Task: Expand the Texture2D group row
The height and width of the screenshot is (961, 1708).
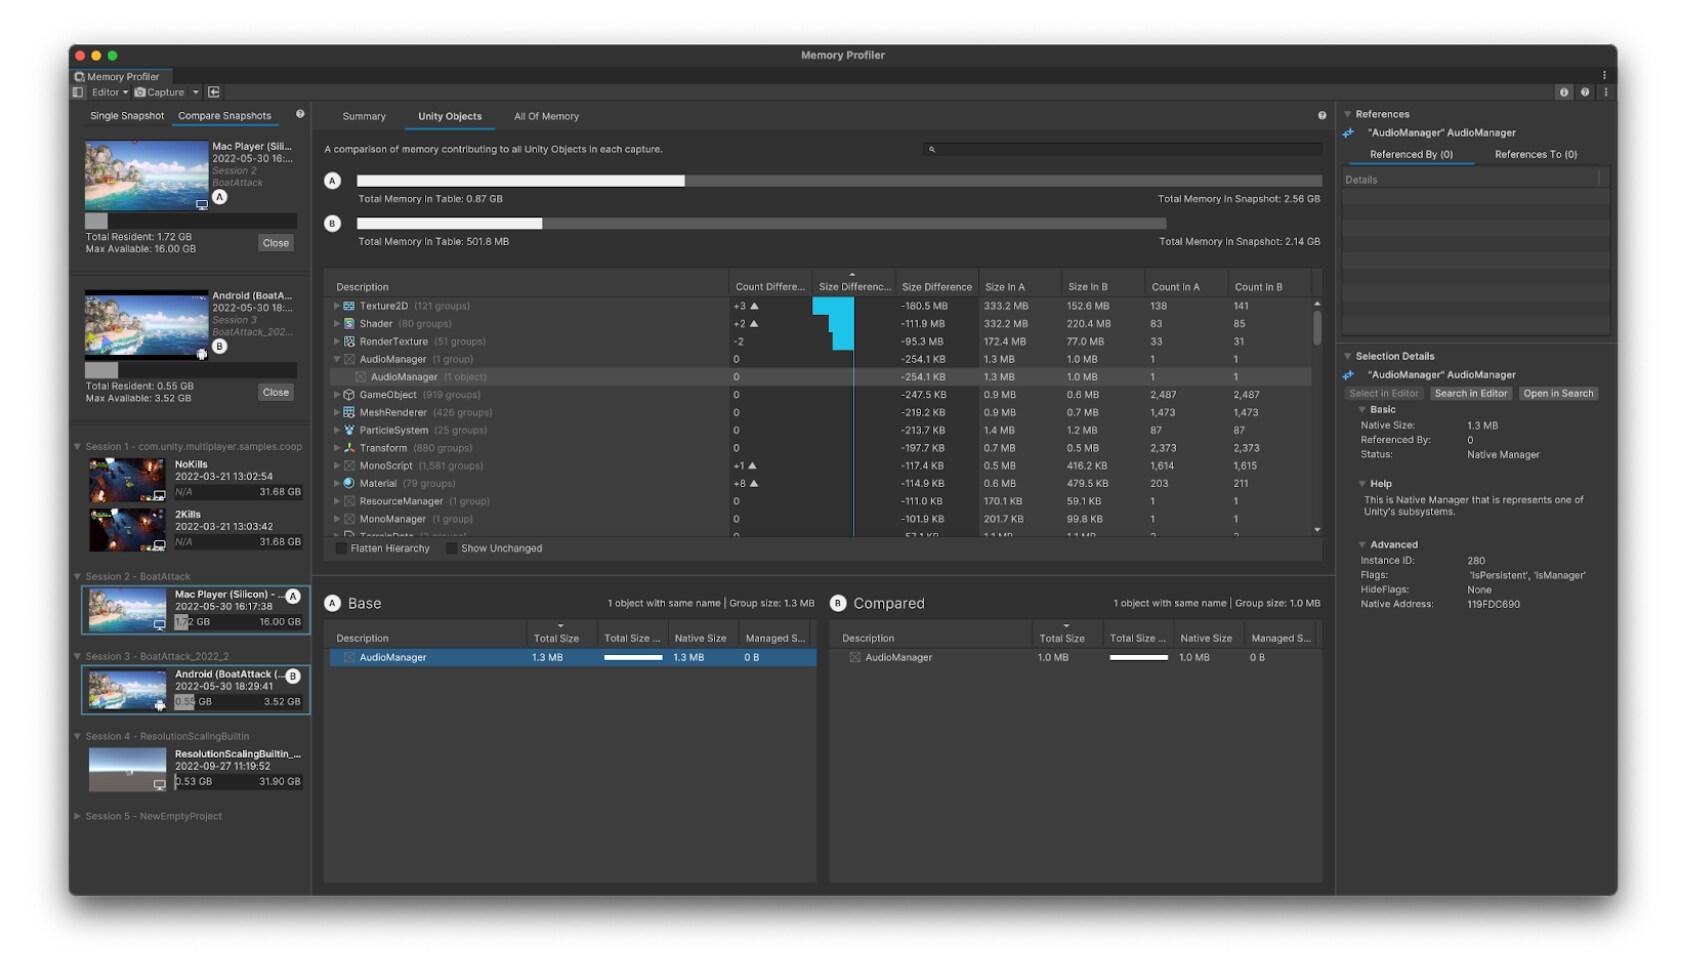Action: pyautogui.click(x=336, y=305)
